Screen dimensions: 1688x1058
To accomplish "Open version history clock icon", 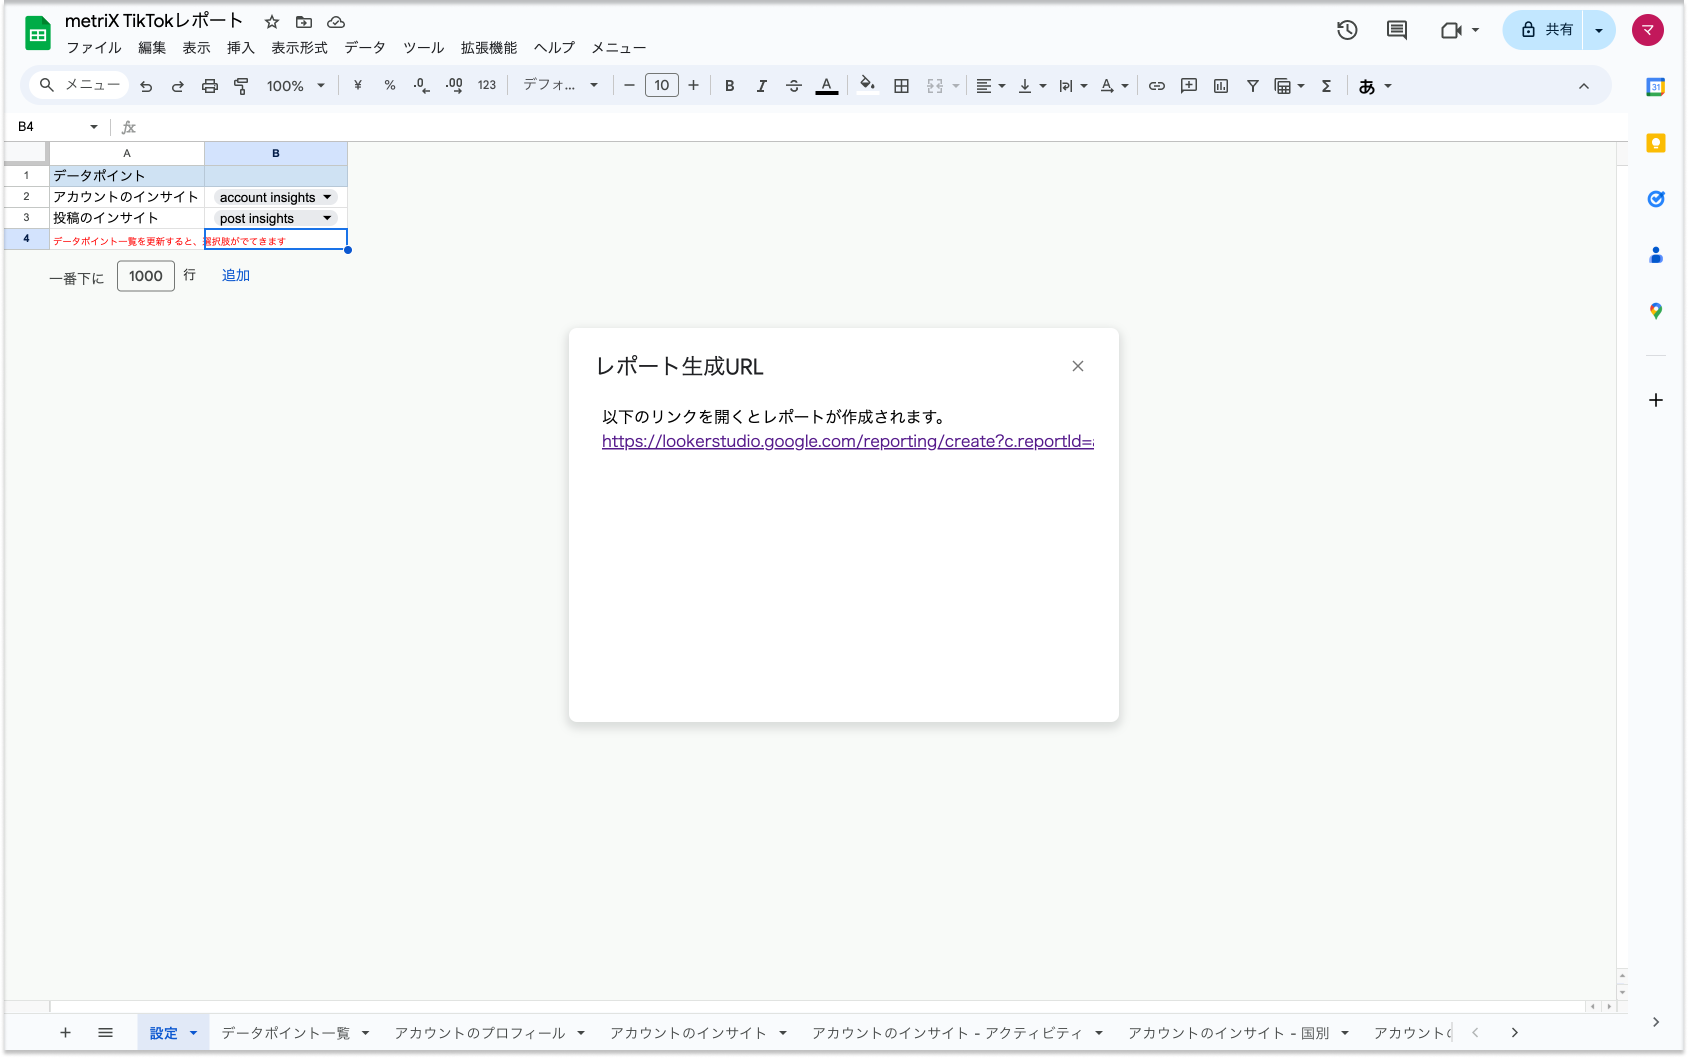I will 1347,30.
